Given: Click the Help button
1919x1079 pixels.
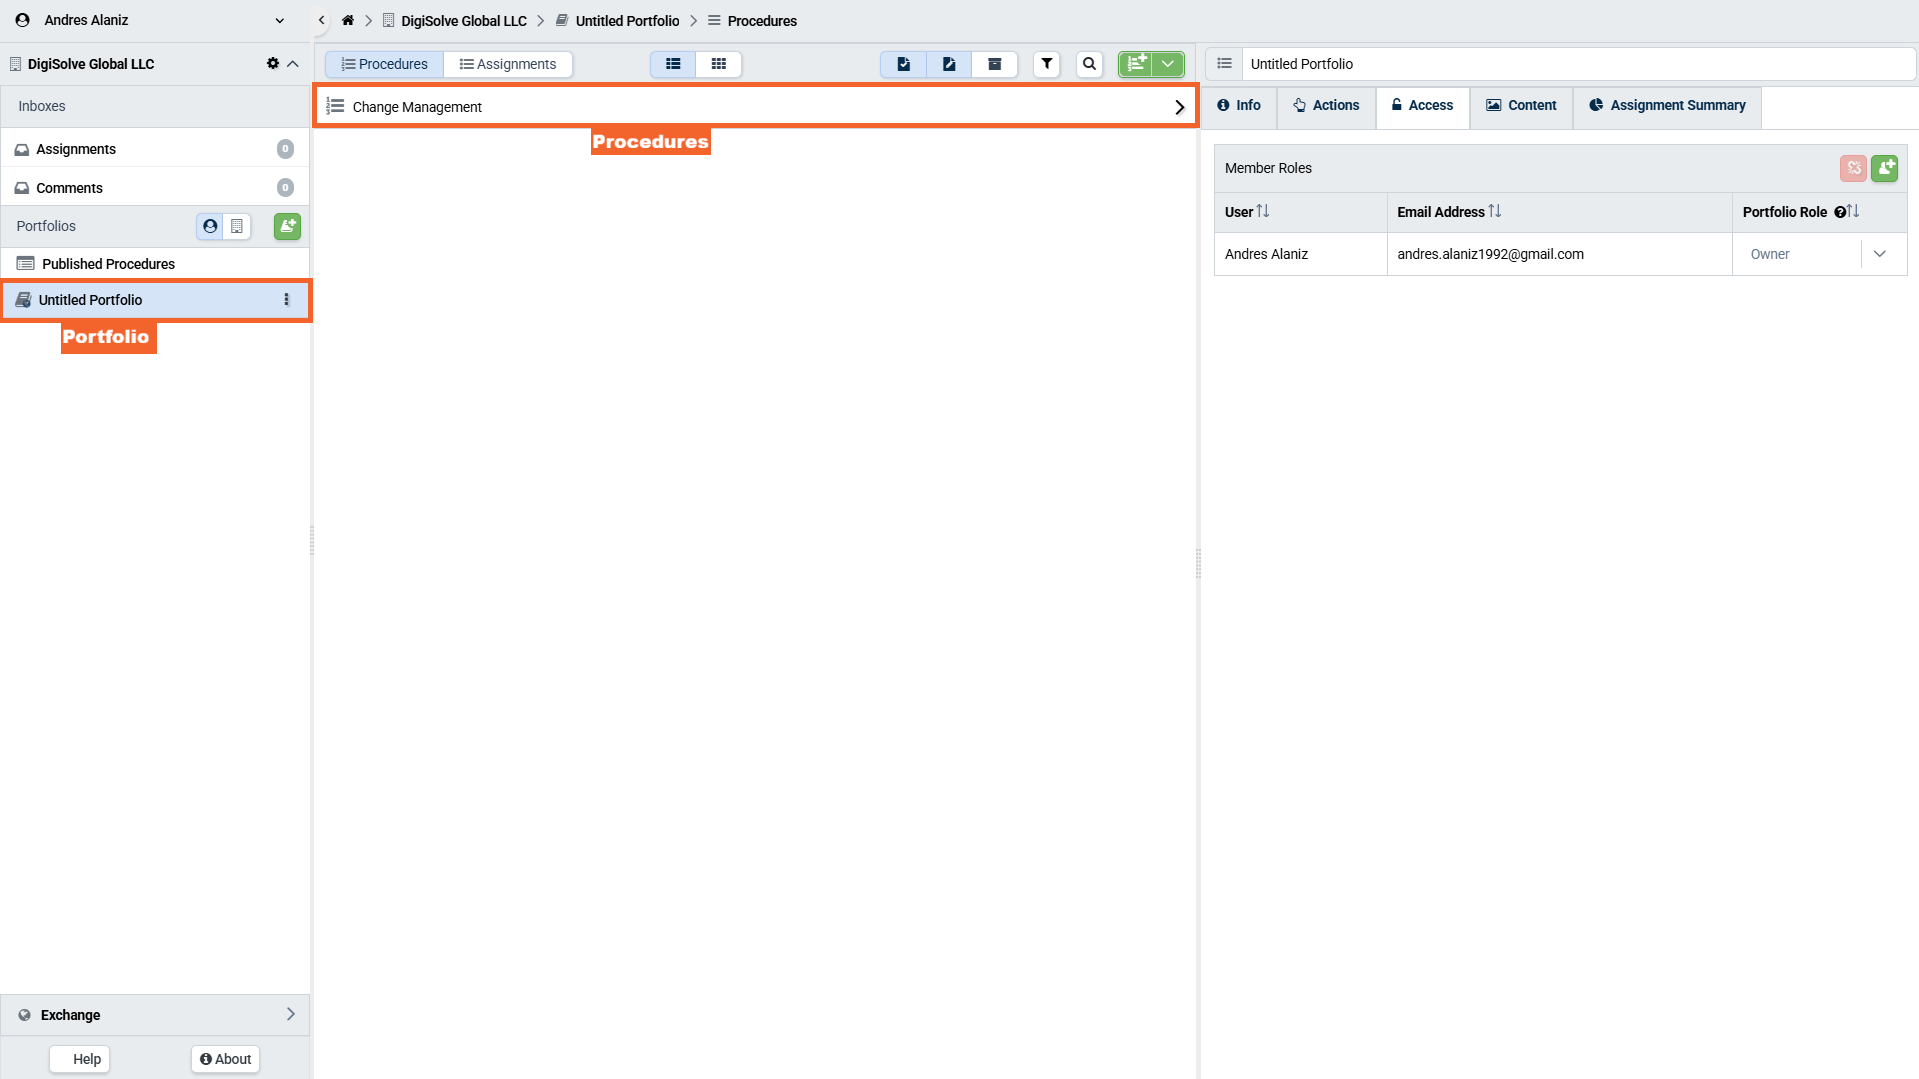Looking at the screenshot, I should coord(80,1059).
